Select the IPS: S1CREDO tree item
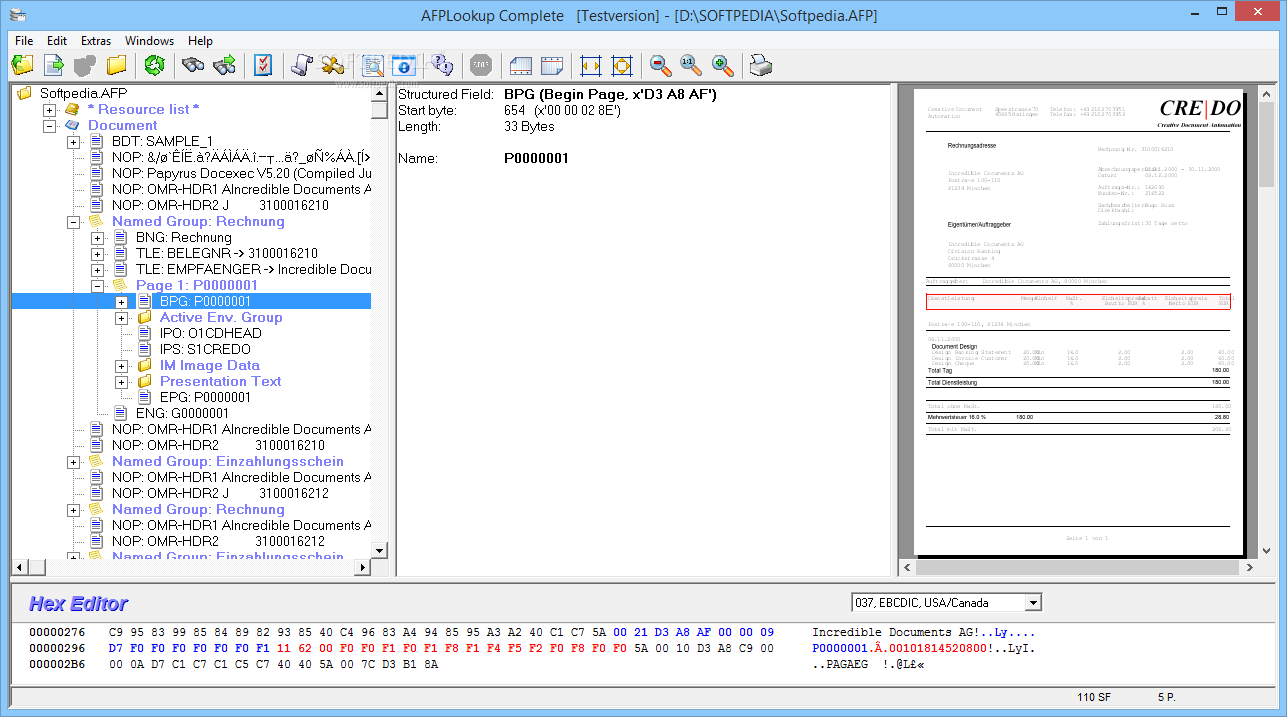 (x=205, y=349)
